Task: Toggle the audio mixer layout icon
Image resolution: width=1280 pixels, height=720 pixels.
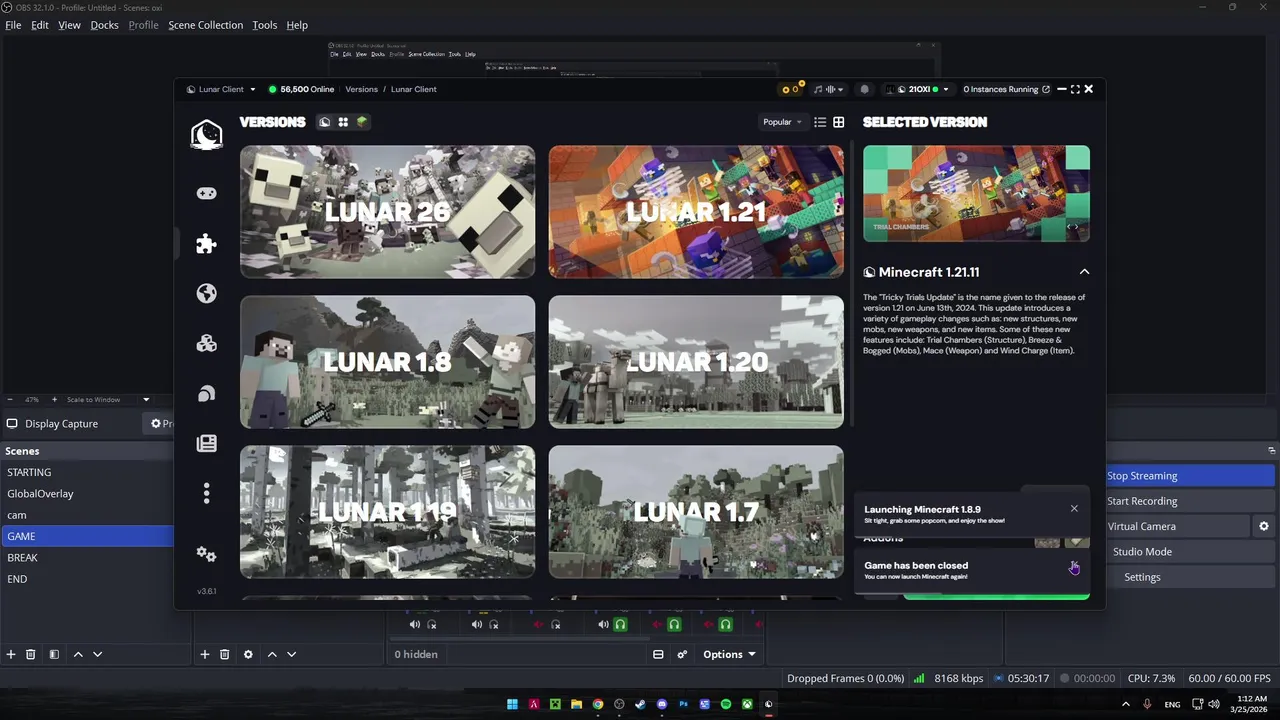Action: 658,654
